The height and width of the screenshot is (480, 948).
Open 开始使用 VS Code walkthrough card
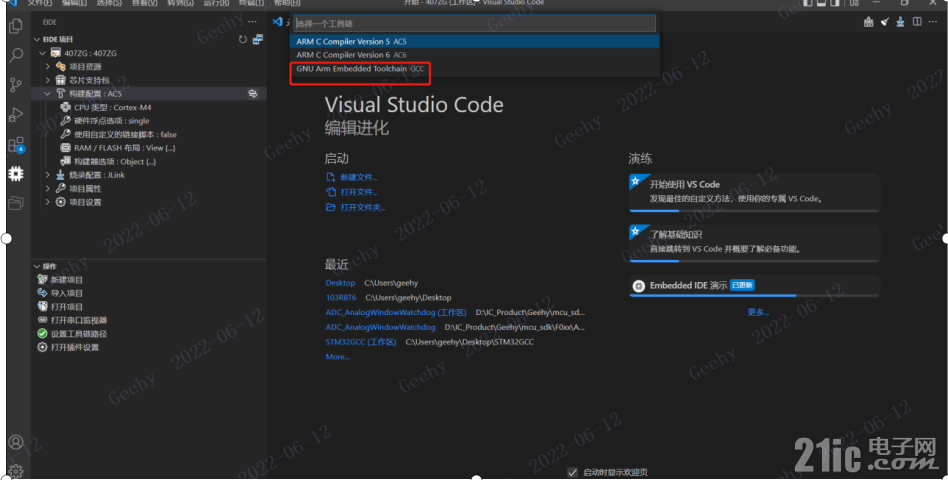point(754,192)
